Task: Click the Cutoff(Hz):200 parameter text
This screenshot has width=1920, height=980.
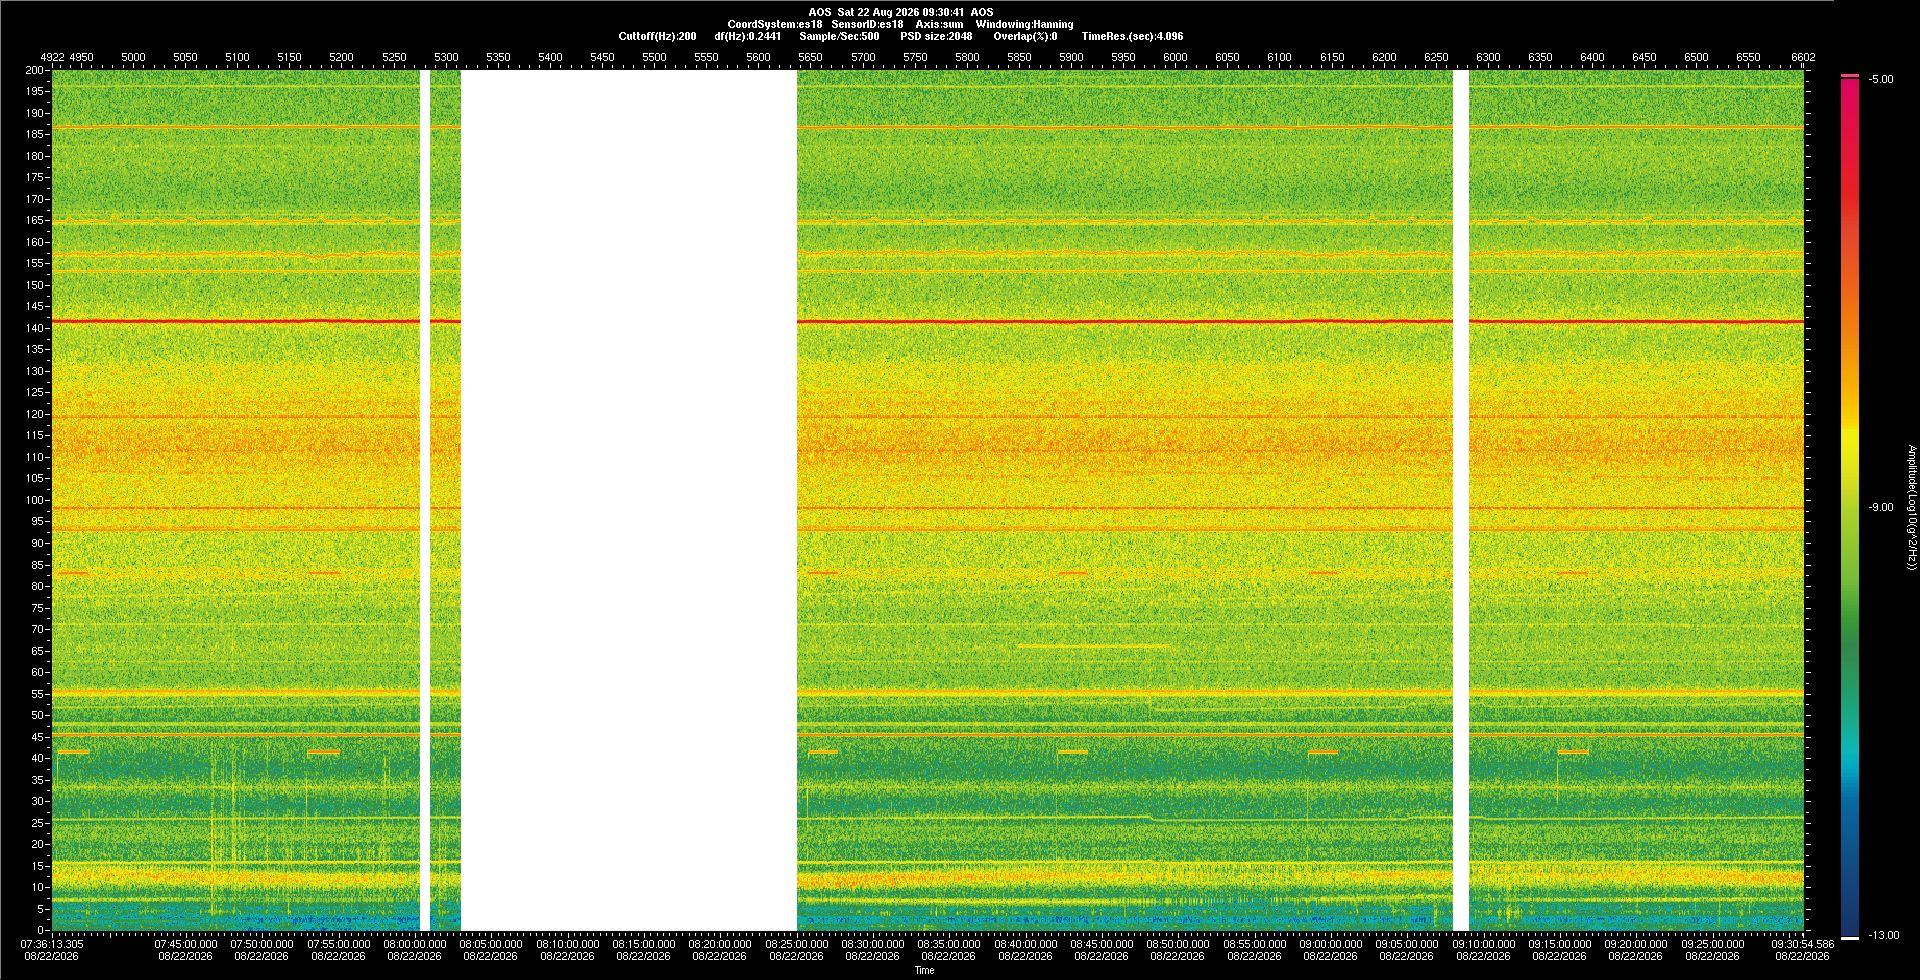Action: pyautogui.click(x=657, y=36)
